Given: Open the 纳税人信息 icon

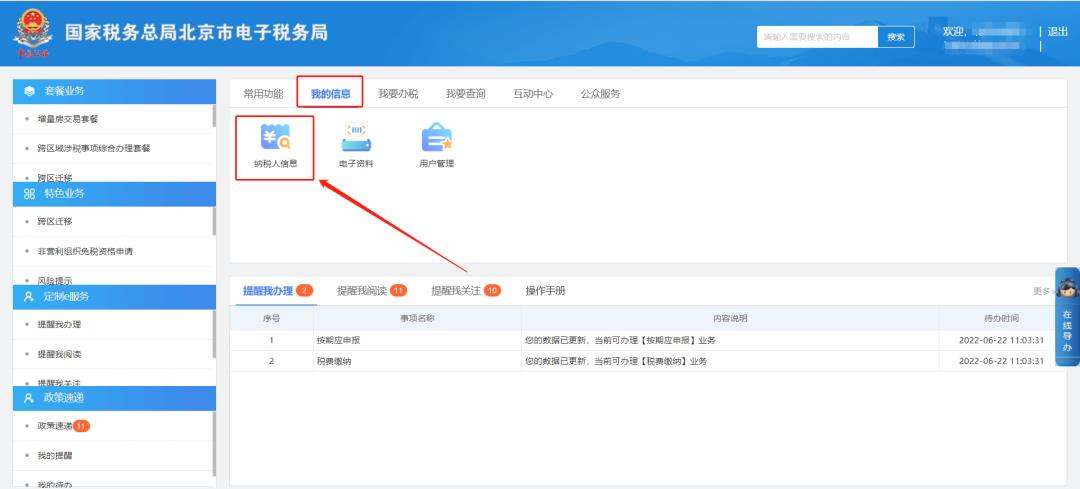Looking at the screenshot, I should click(x=276, y=146).
